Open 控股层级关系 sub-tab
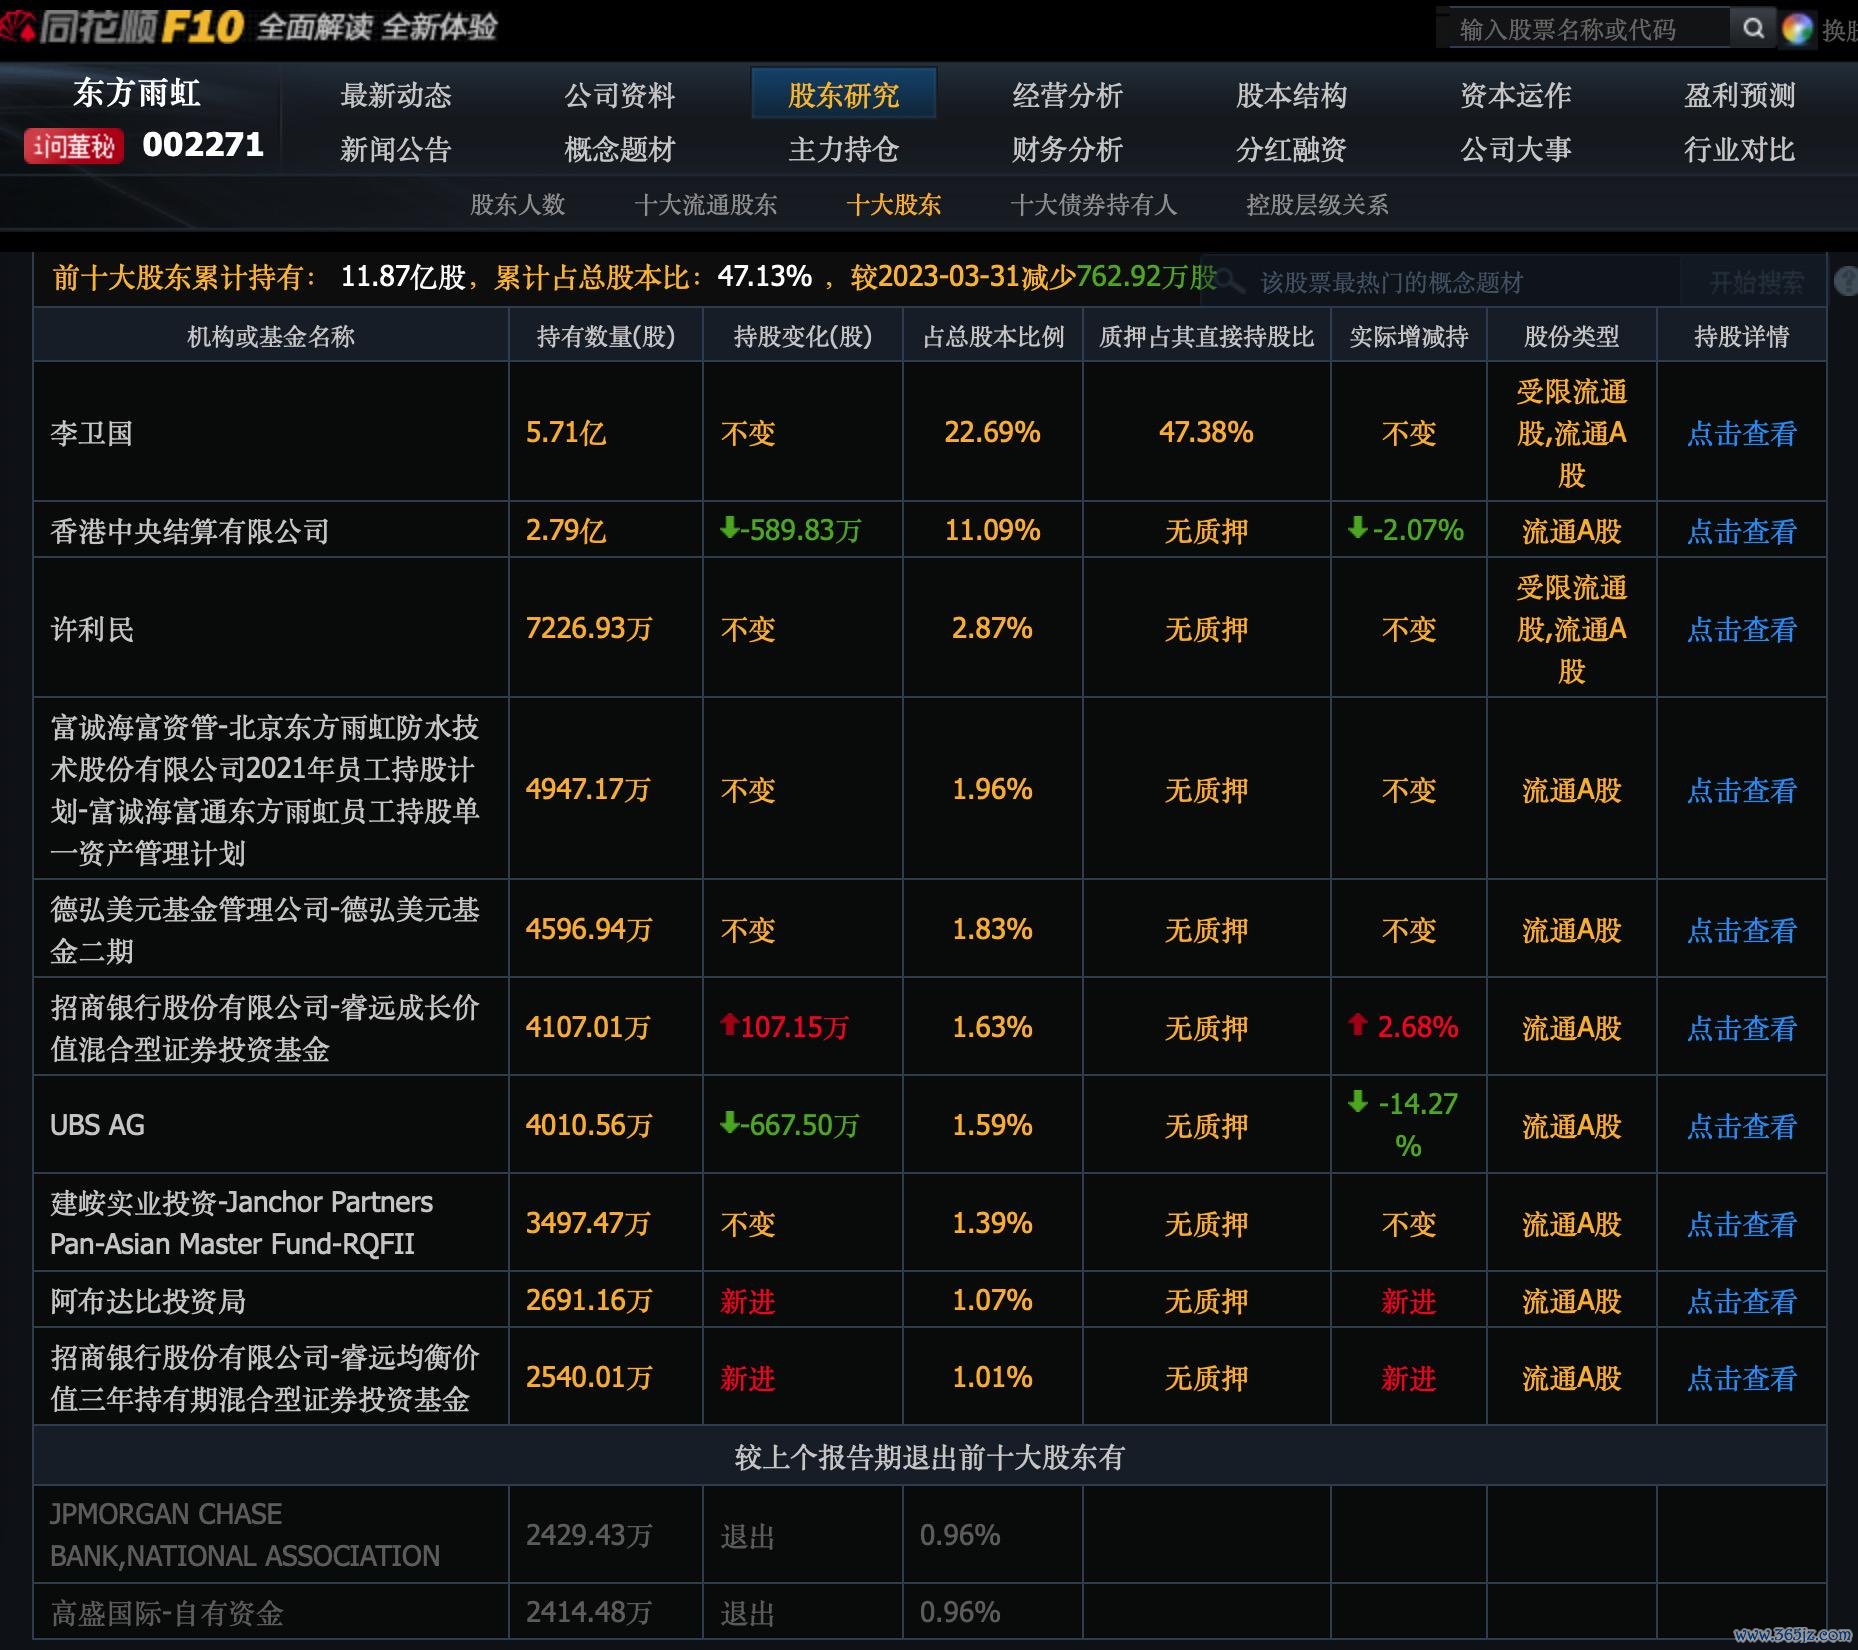1858x1650 pixels. (1316, 205)
